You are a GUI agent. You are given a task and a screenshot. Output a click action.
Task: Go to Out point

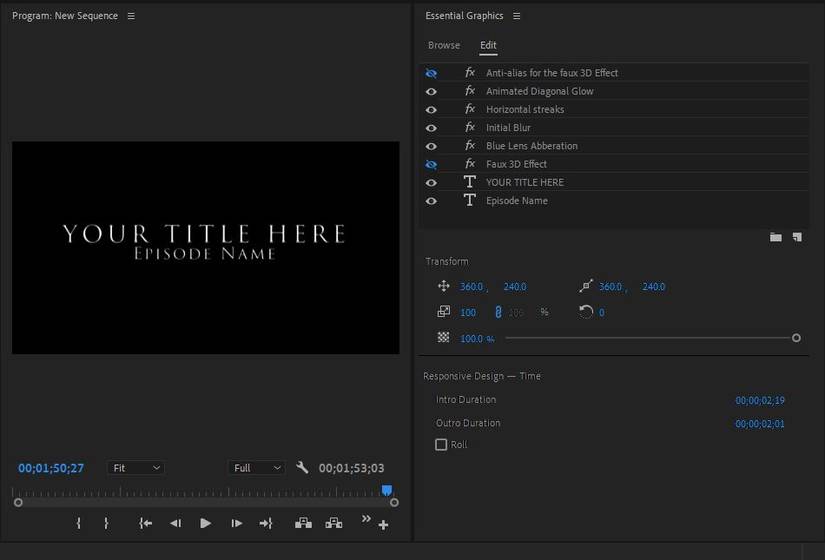coord(266,523)
